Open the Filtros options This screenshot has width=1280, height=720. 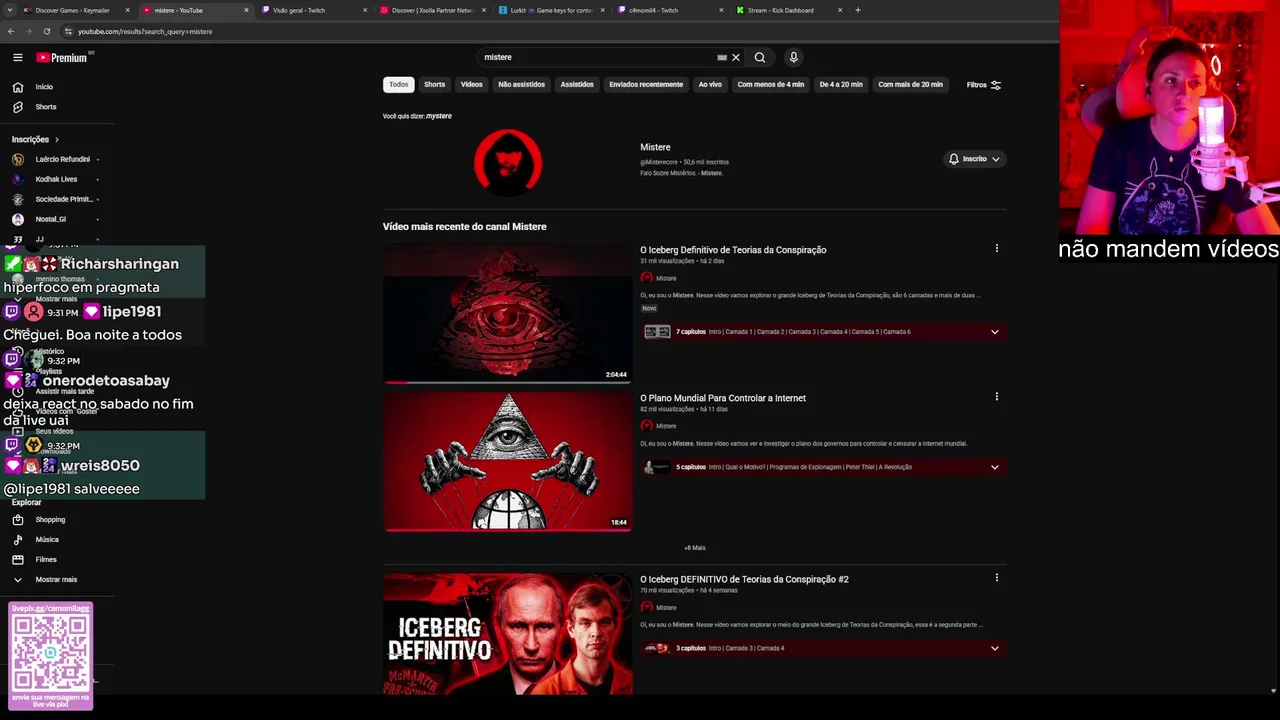pos(984,85)
